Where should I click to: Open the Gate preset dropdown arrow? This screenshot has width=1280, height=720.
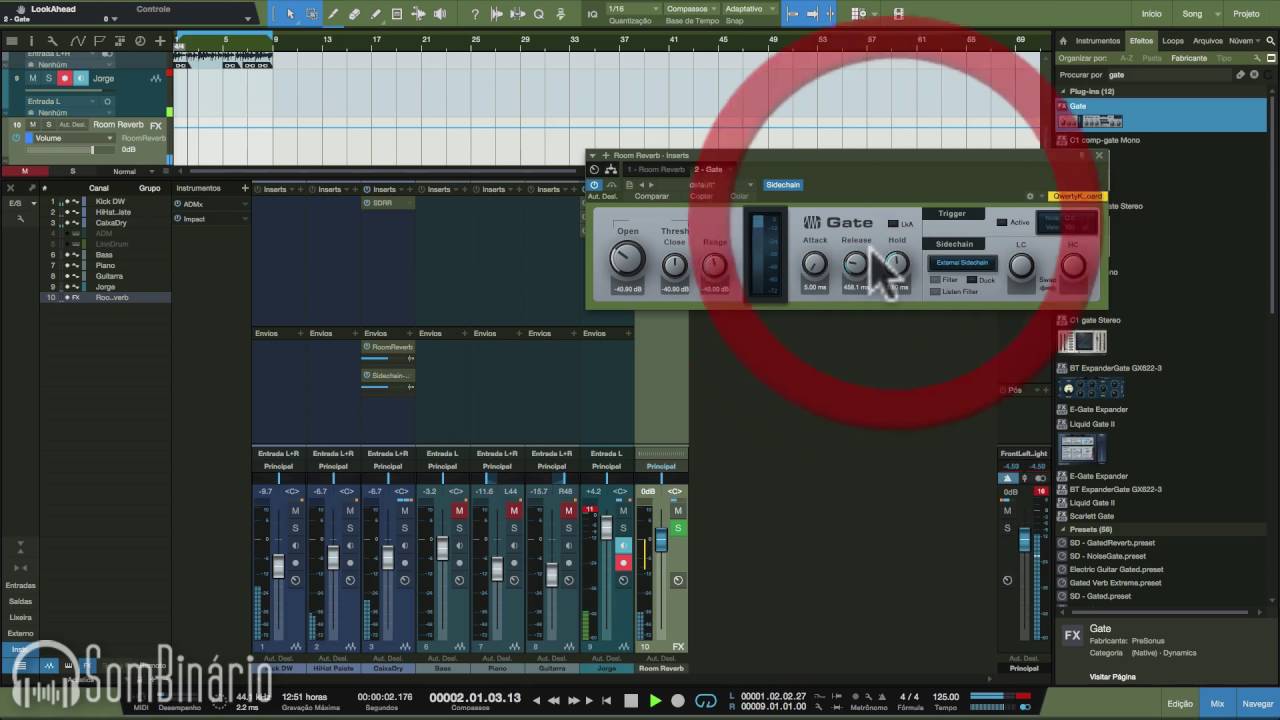(x=750, y=184)
